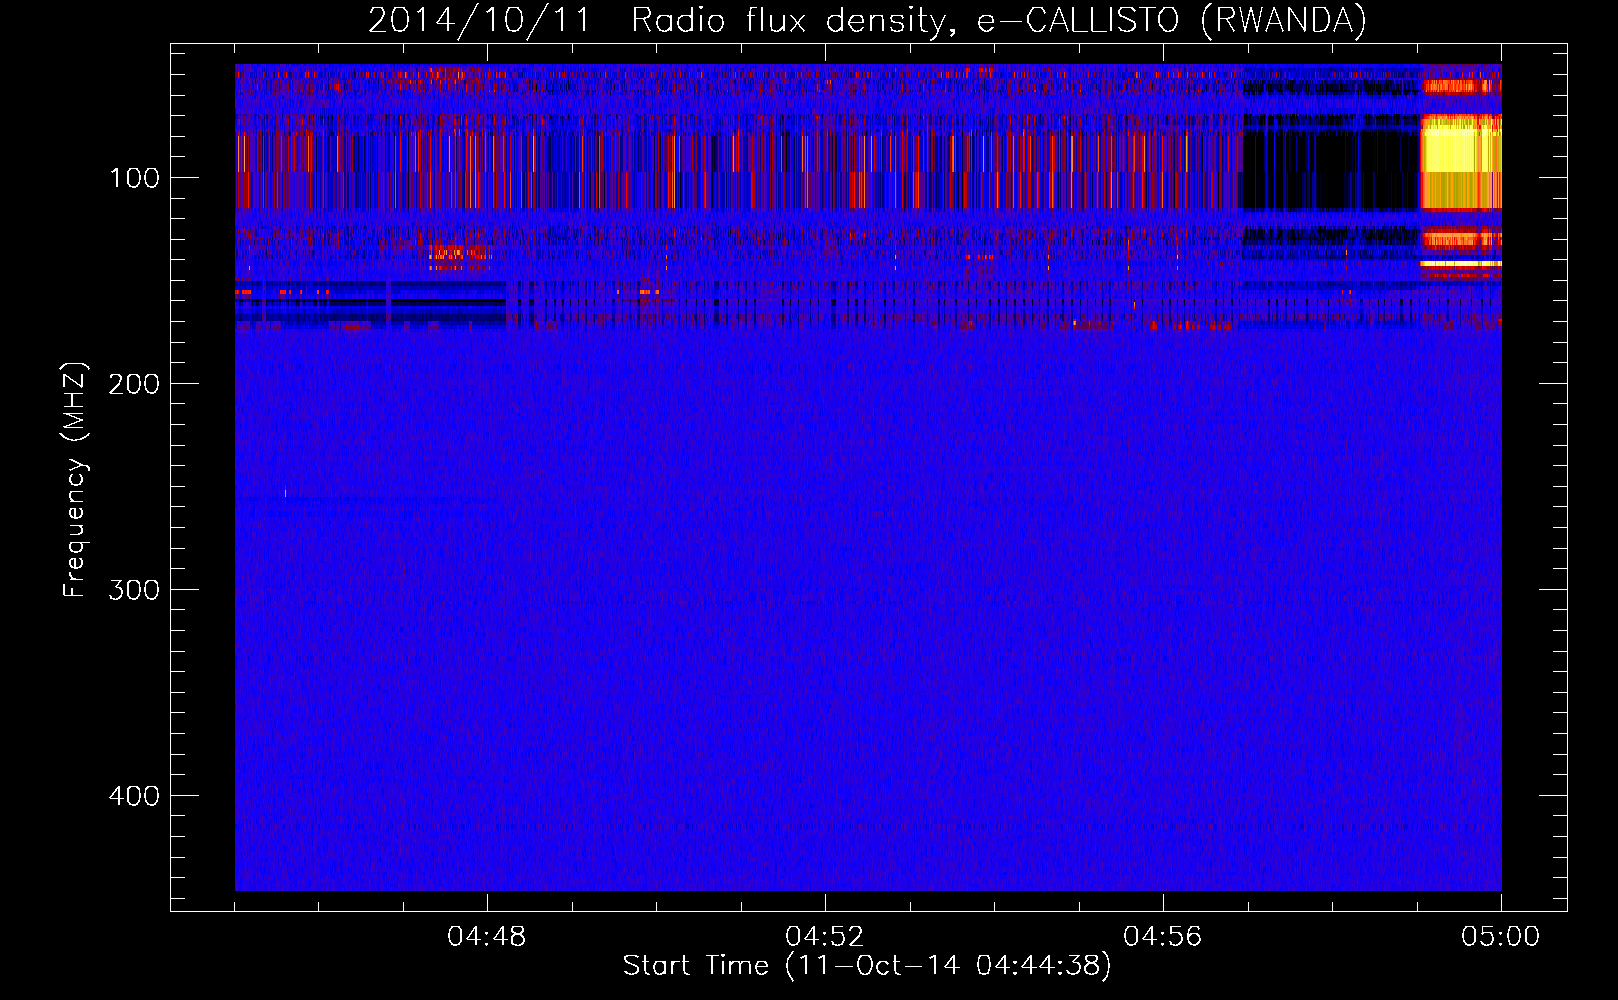Select the y-axis label "Frequency (MHZ)"
Viewport: 1618px width, 1000px height.
(x=75, y=480)
